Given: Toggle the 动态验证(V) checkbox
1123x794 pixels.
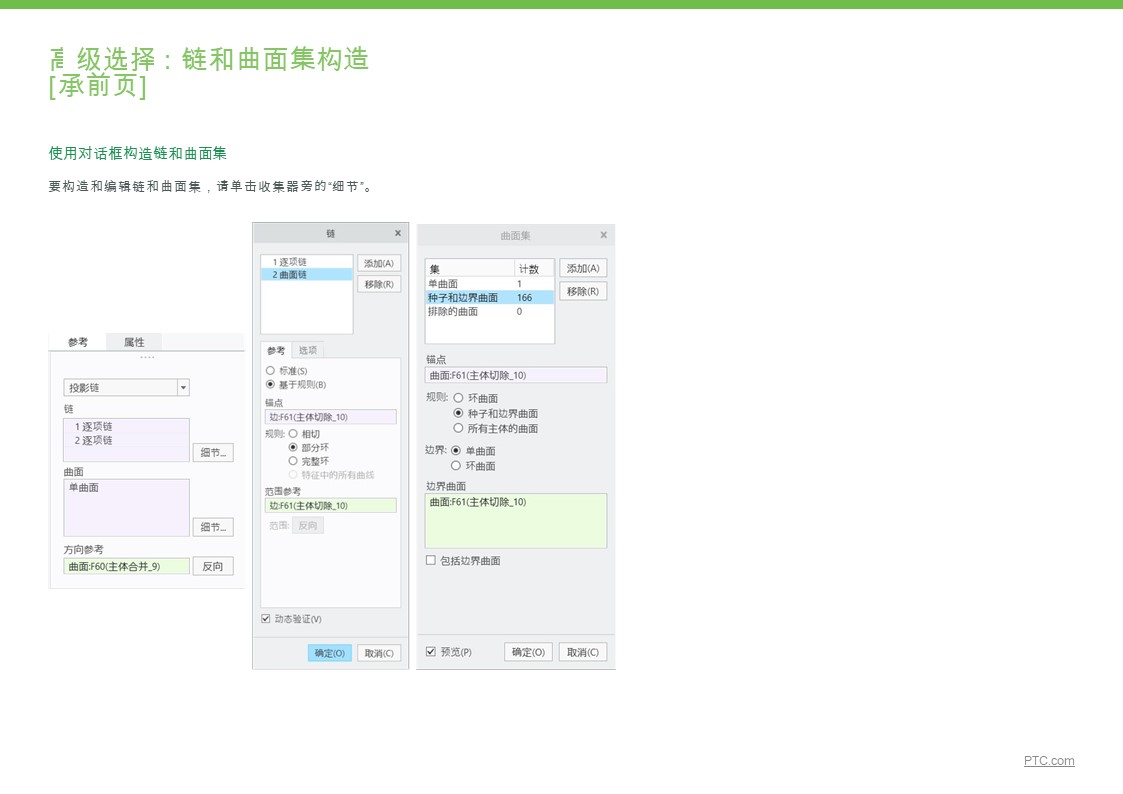Looking at the screenshot, I should tap(266, 619).
